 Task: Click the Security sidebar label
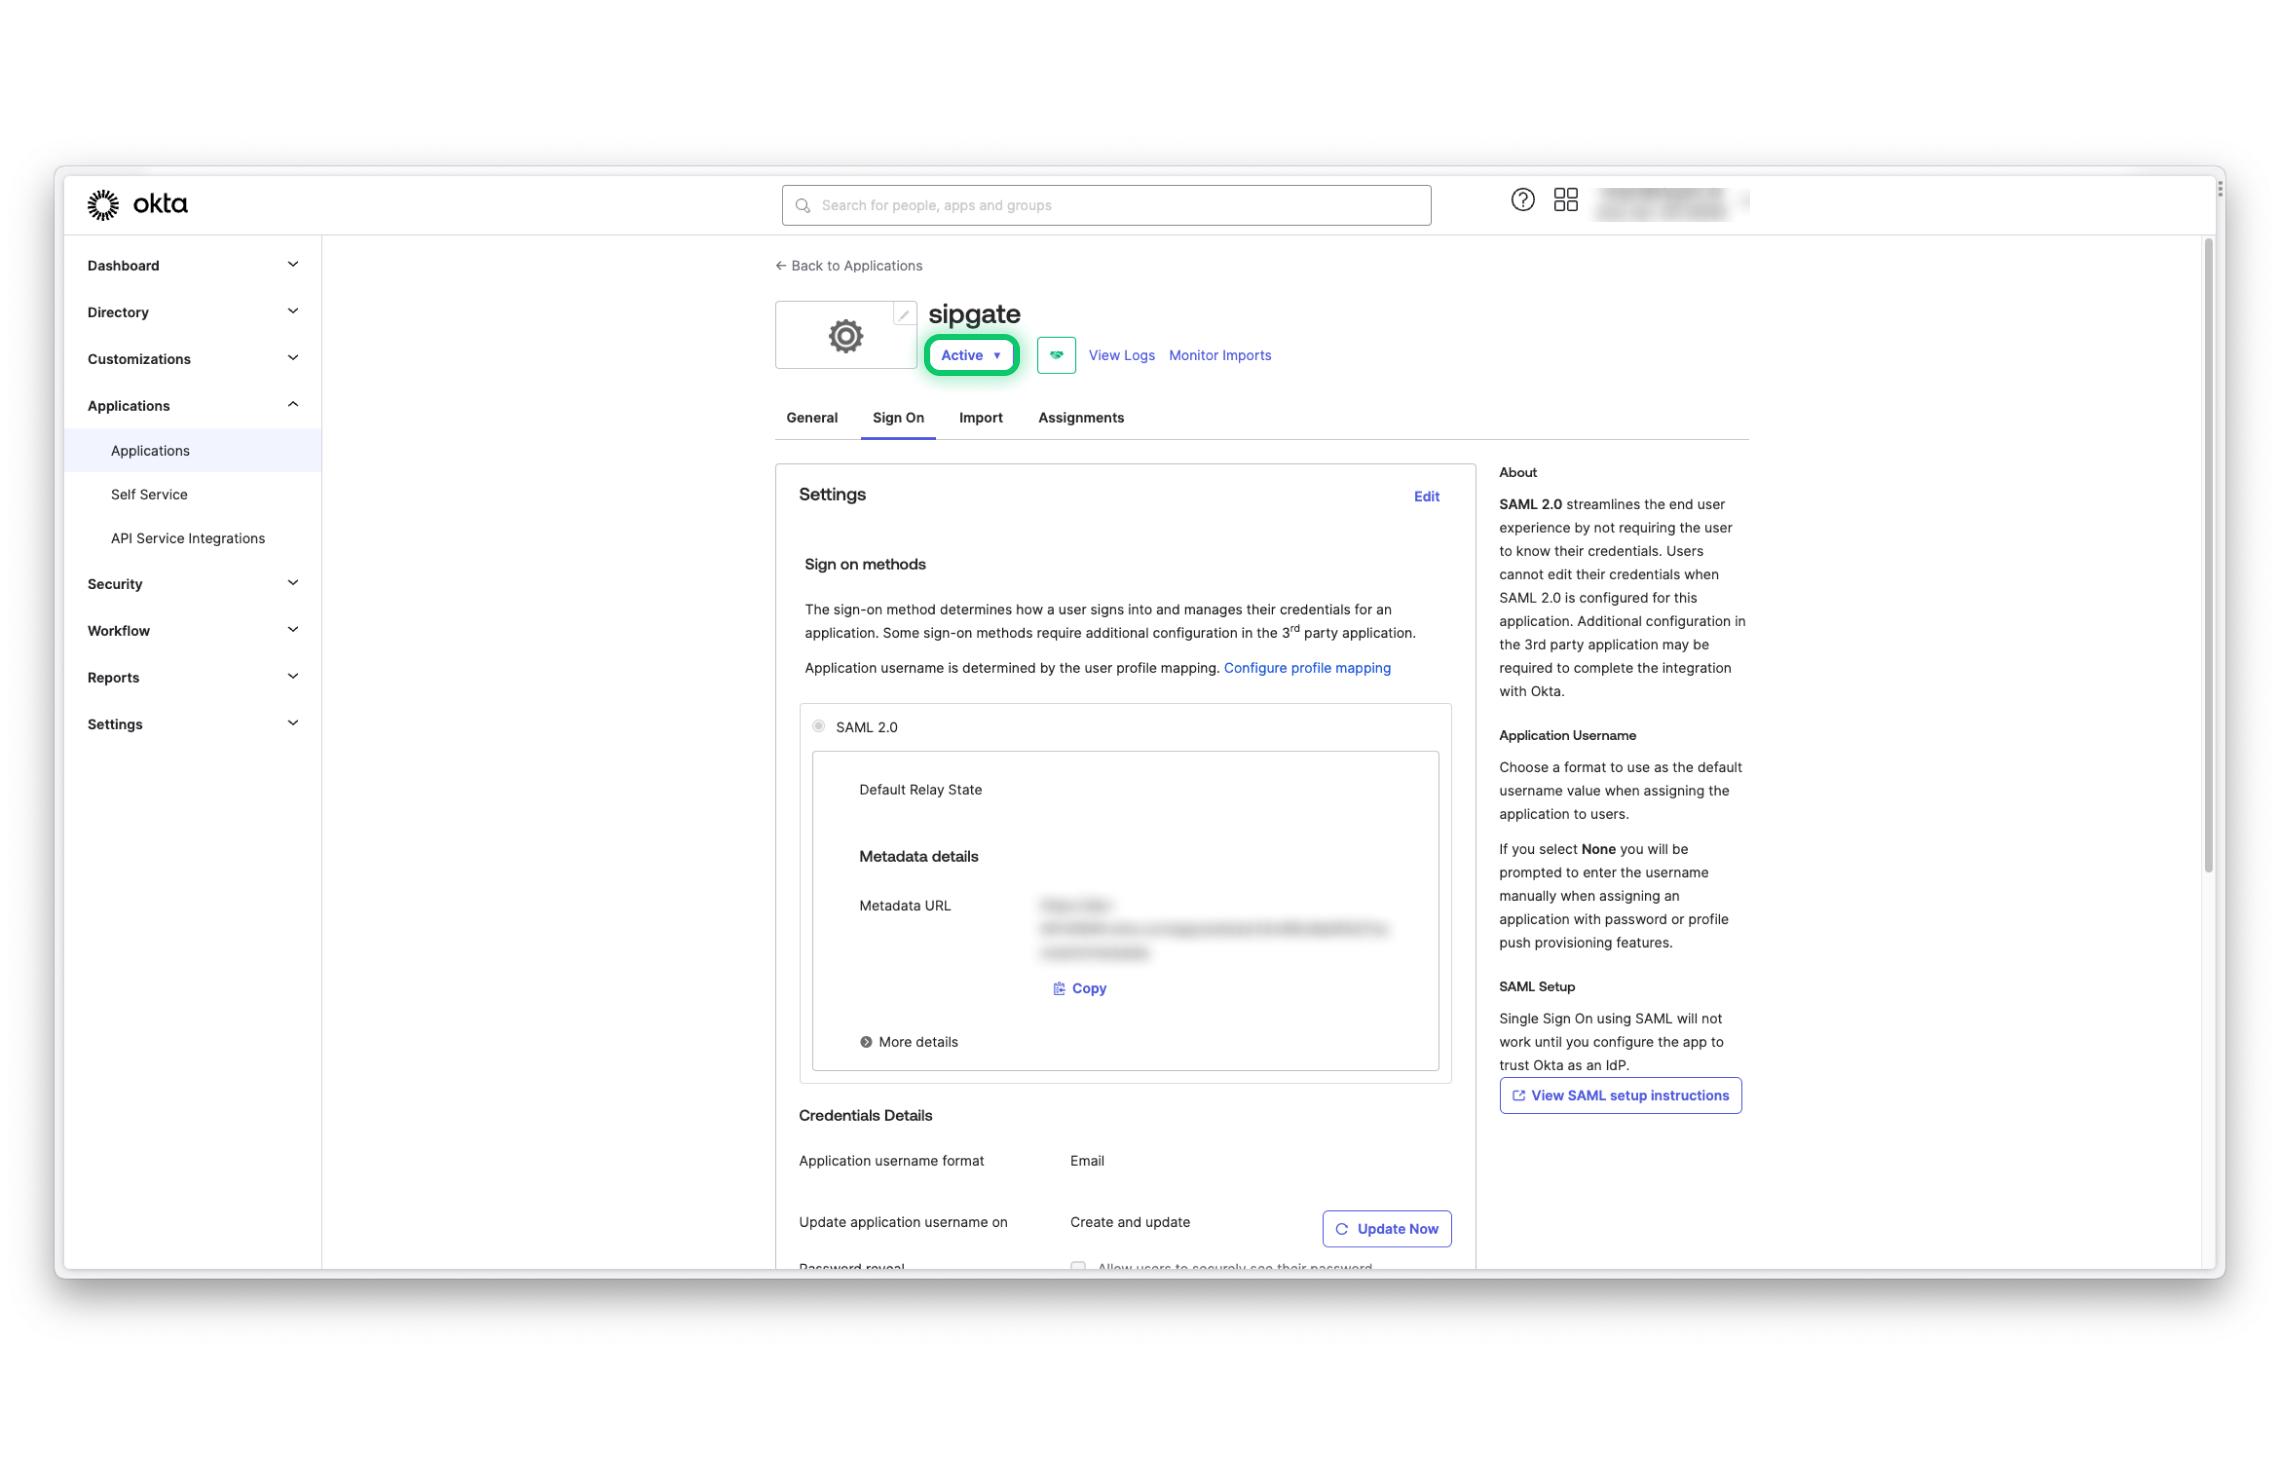[x=115, y=584]
